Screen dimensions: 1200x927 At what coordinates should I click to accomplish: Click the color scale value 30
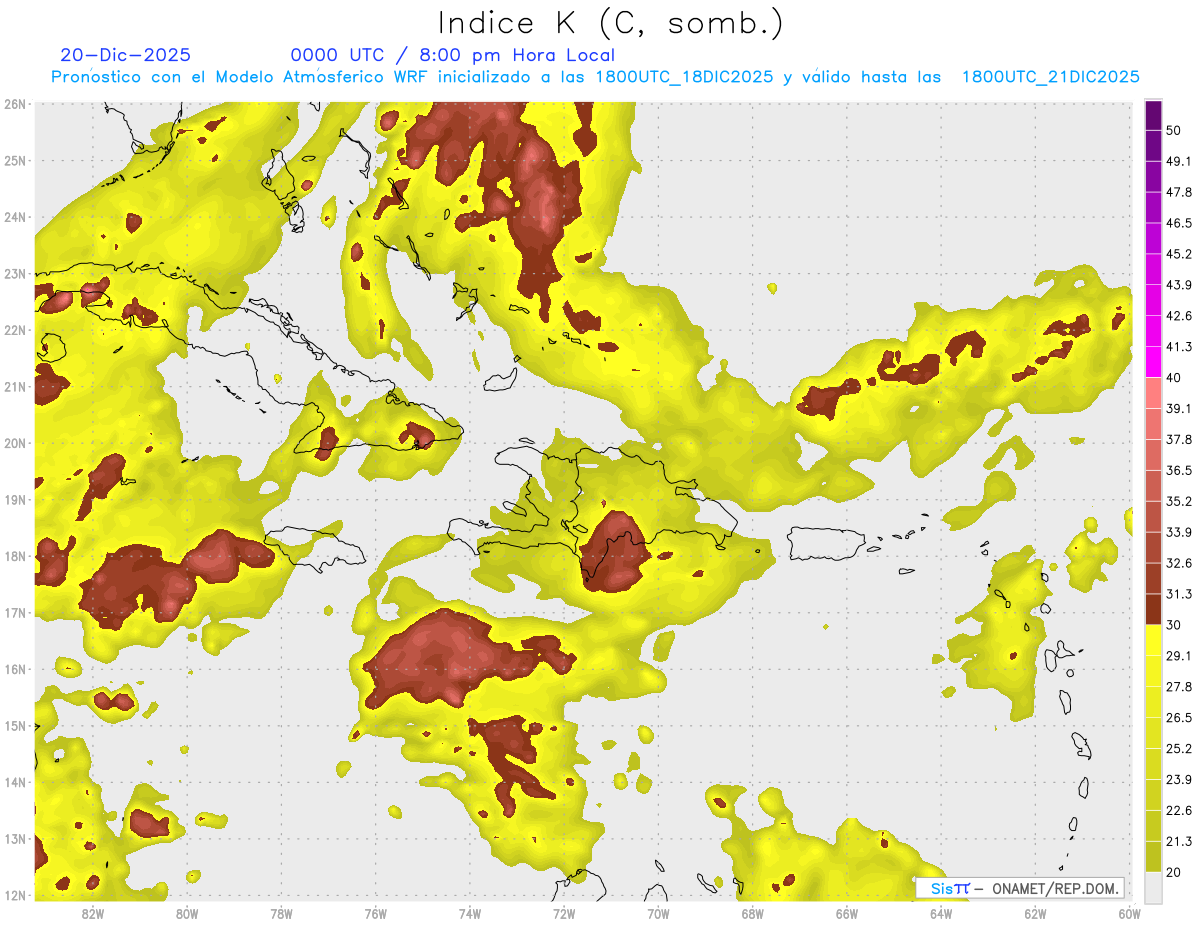pos(1172,625)
